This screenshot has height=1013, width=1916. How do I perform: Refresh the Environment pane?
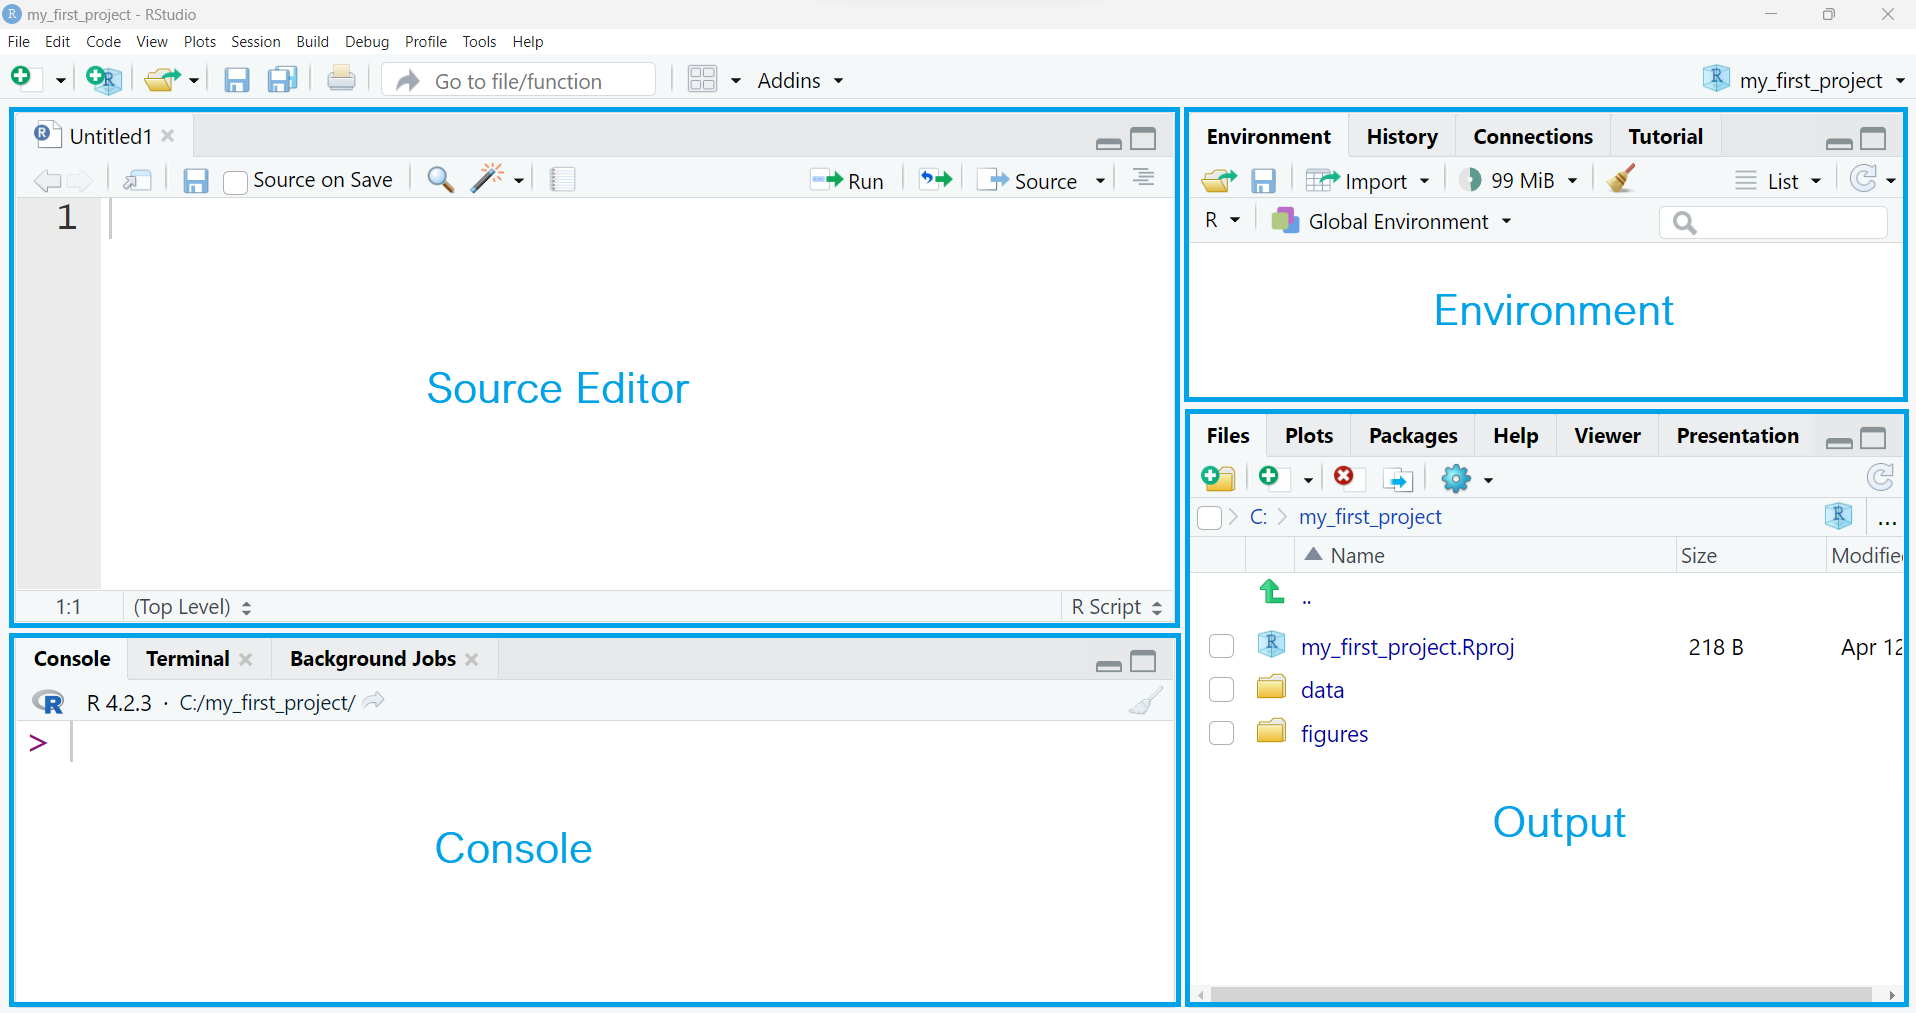(1863, 179)
